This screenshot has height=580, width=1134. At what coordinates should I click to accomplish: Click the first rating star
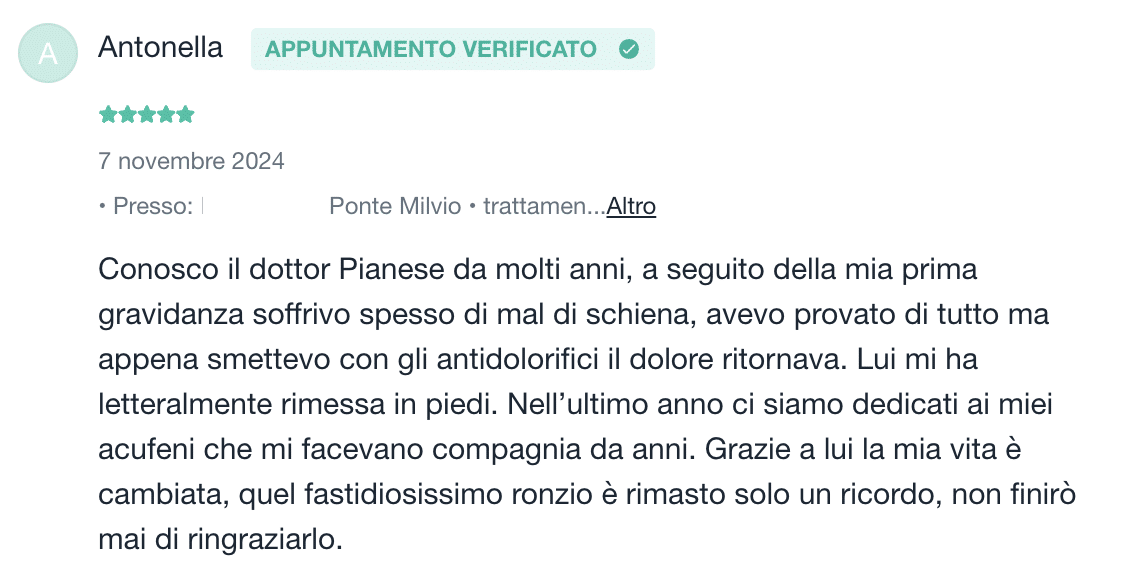(108, 115)
